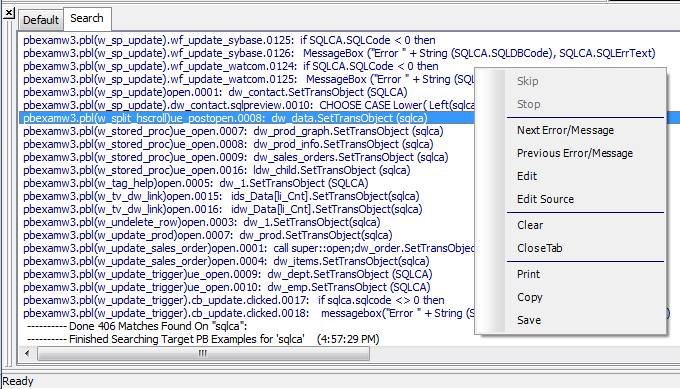The height and width of the screenshot is (389, 680).
Task: Select Previous Error/Message from context menu
Action: (575, 153)
